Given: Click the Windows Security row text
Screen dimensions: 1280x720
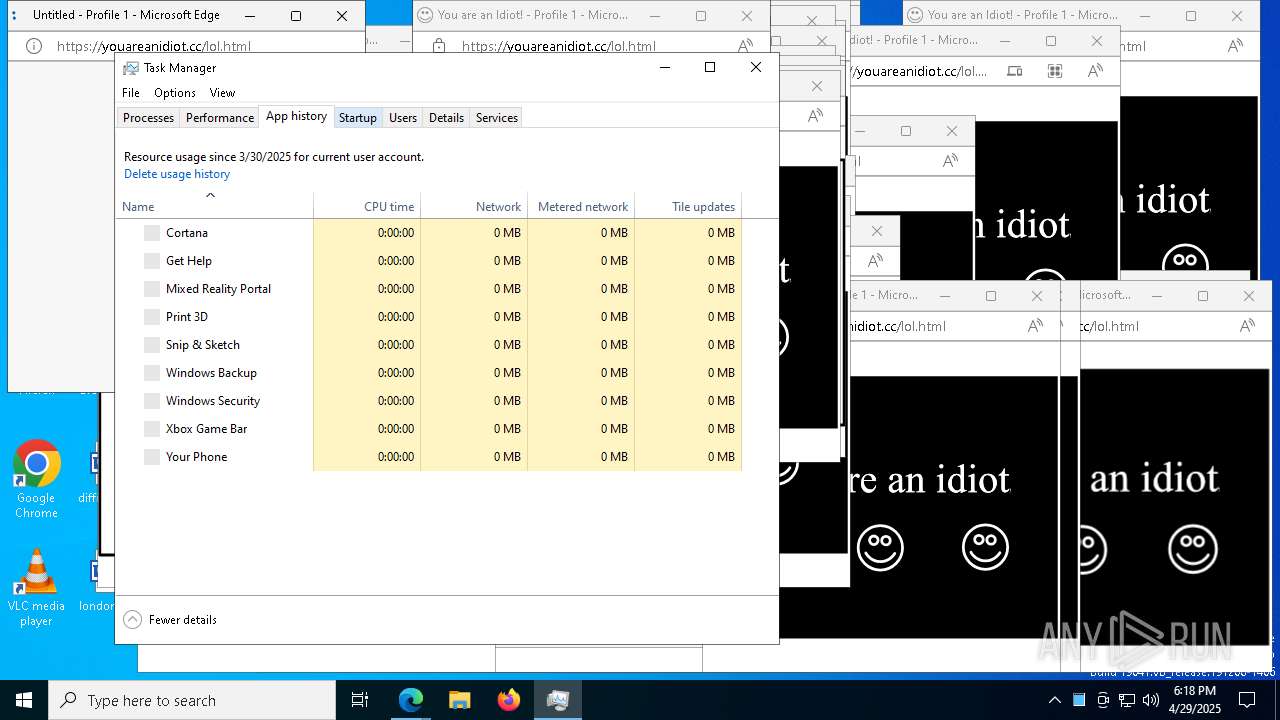Looking at the screenshot, I should [213, 401].
